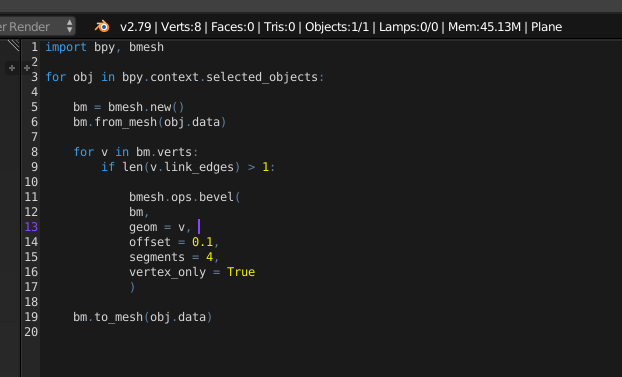Click the segments value 4
The width and height of the screenshot is (622, 377).
(x=209, y=257)
